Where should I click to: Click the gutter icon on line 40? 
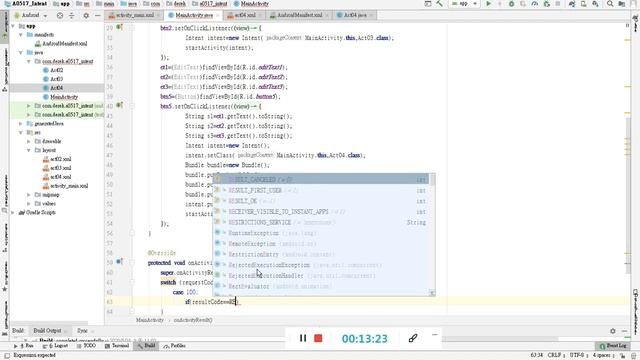119,105
